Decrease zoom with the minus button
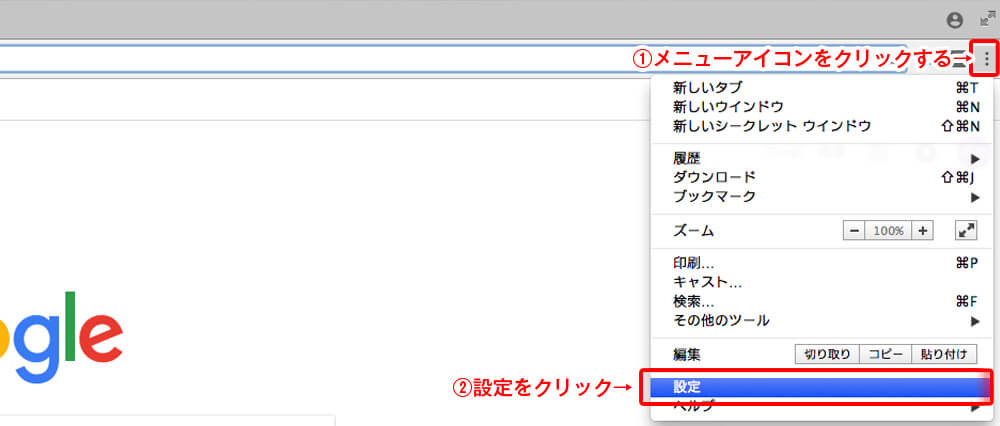The height and width of the screenshot is (426, 1000). coord(854,231)
